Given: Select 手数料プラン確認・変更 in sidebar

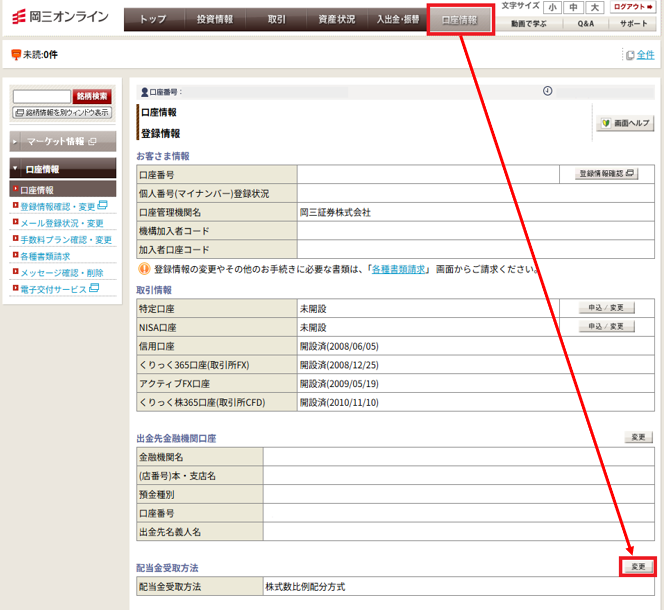Looking at the screenshot, I should point(66,239).
